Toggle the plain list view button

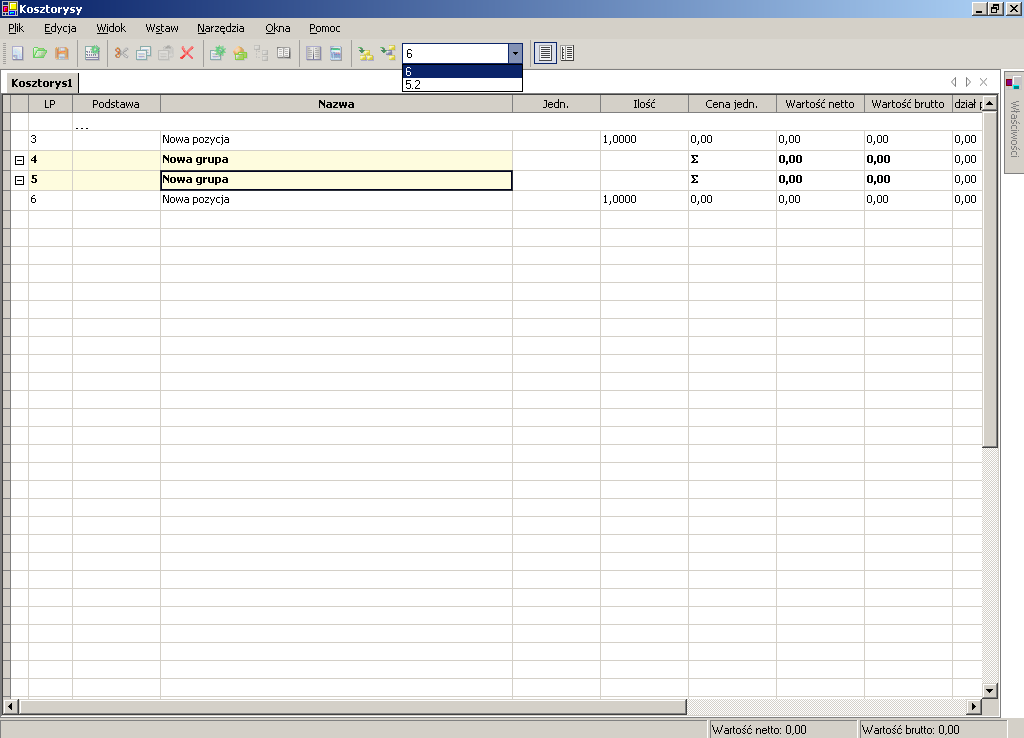click(x=545, y=54)
